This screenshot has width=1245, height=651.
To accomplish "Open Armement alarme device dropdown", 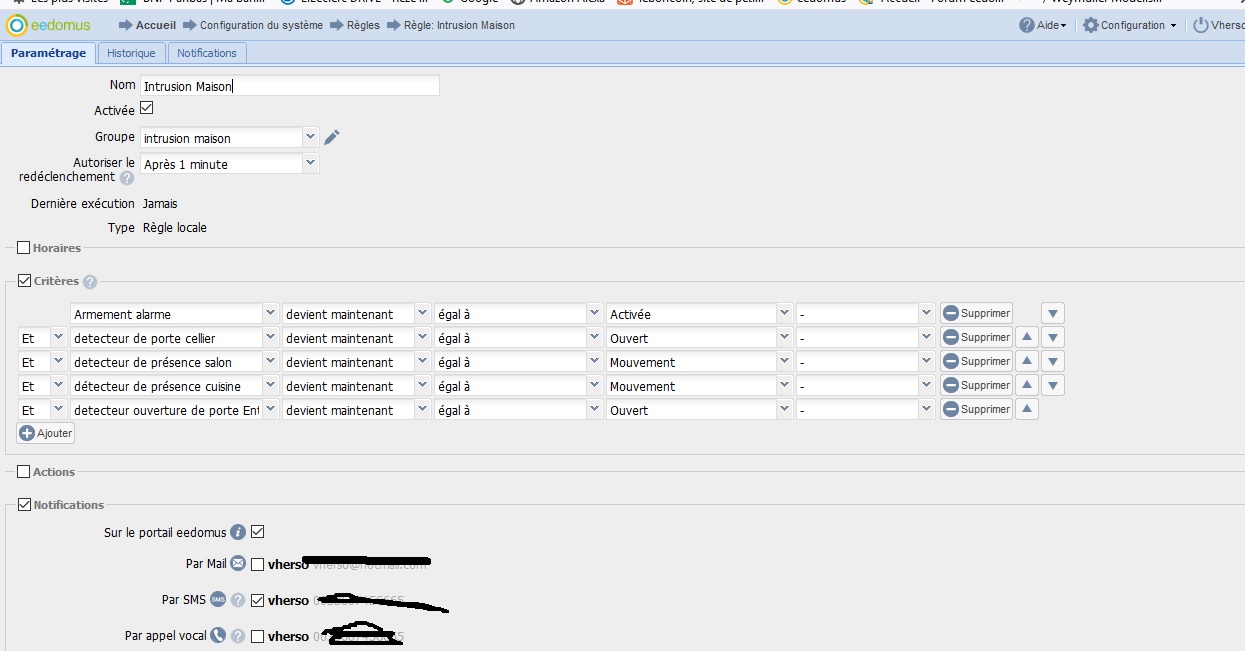I will (x=270, y=313).
